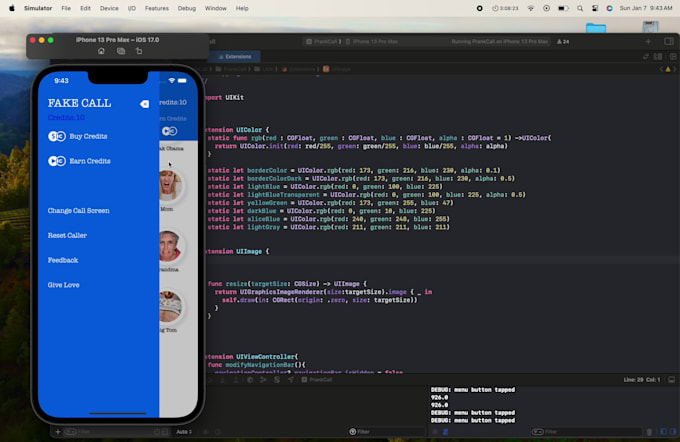
Task: Click the simulate location arrow icon
Action: 291,380
